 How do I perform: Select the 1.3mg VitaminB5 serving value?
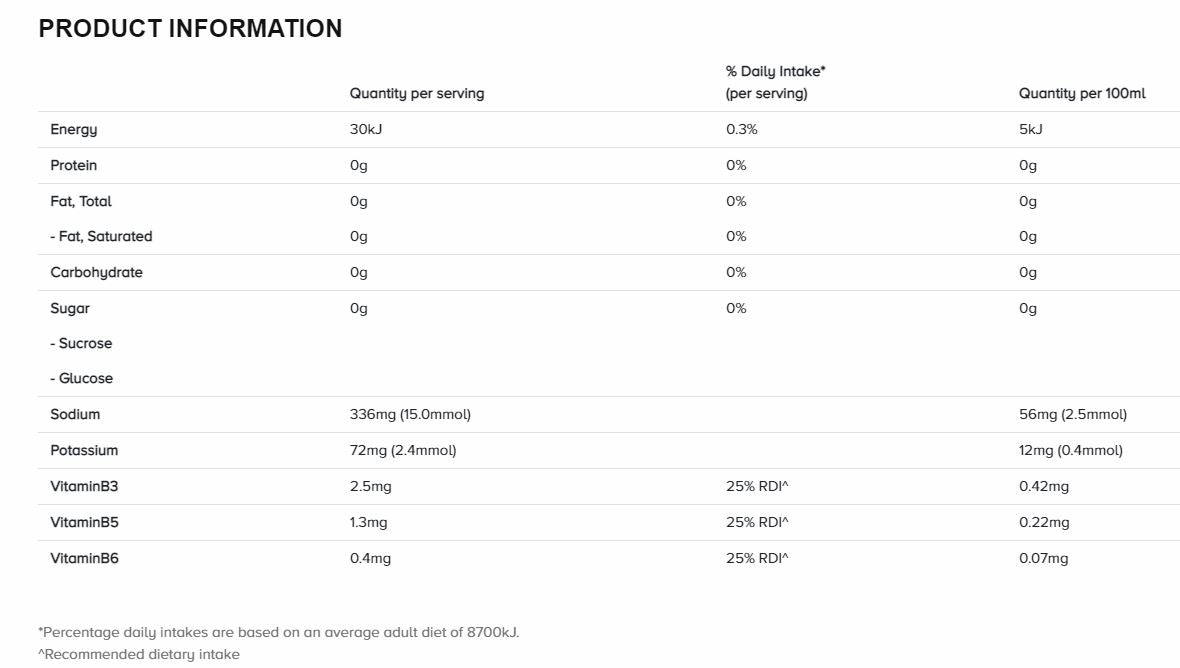pos(368,523)
